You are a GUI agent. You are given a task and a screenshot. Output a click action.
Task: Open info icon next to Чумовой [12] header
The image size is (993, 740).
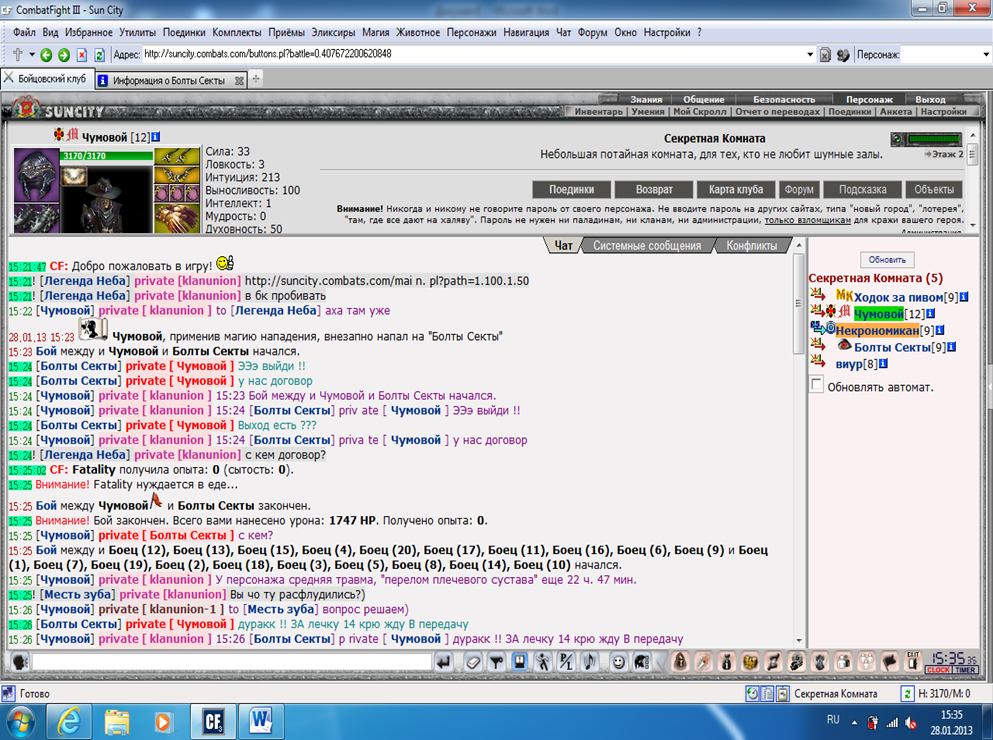pyautogui.click(x=156, y=136)
